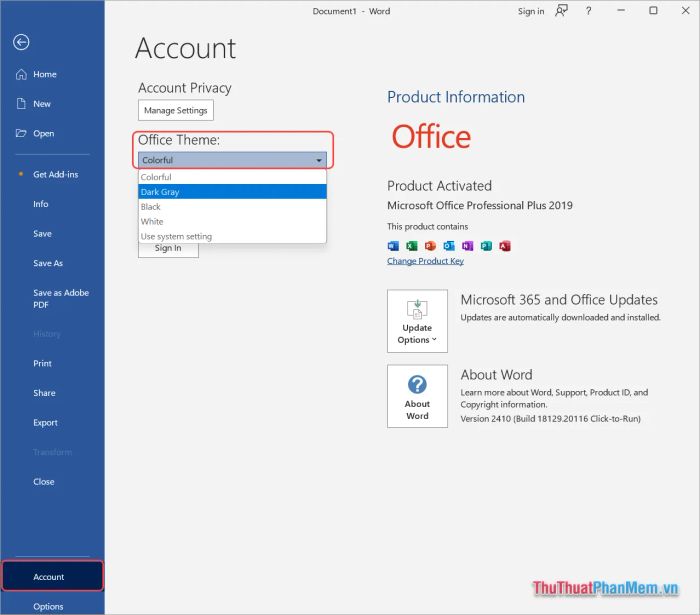700x615 pixels.
Task: Expand the Update Options button
Action: (417, 321)
